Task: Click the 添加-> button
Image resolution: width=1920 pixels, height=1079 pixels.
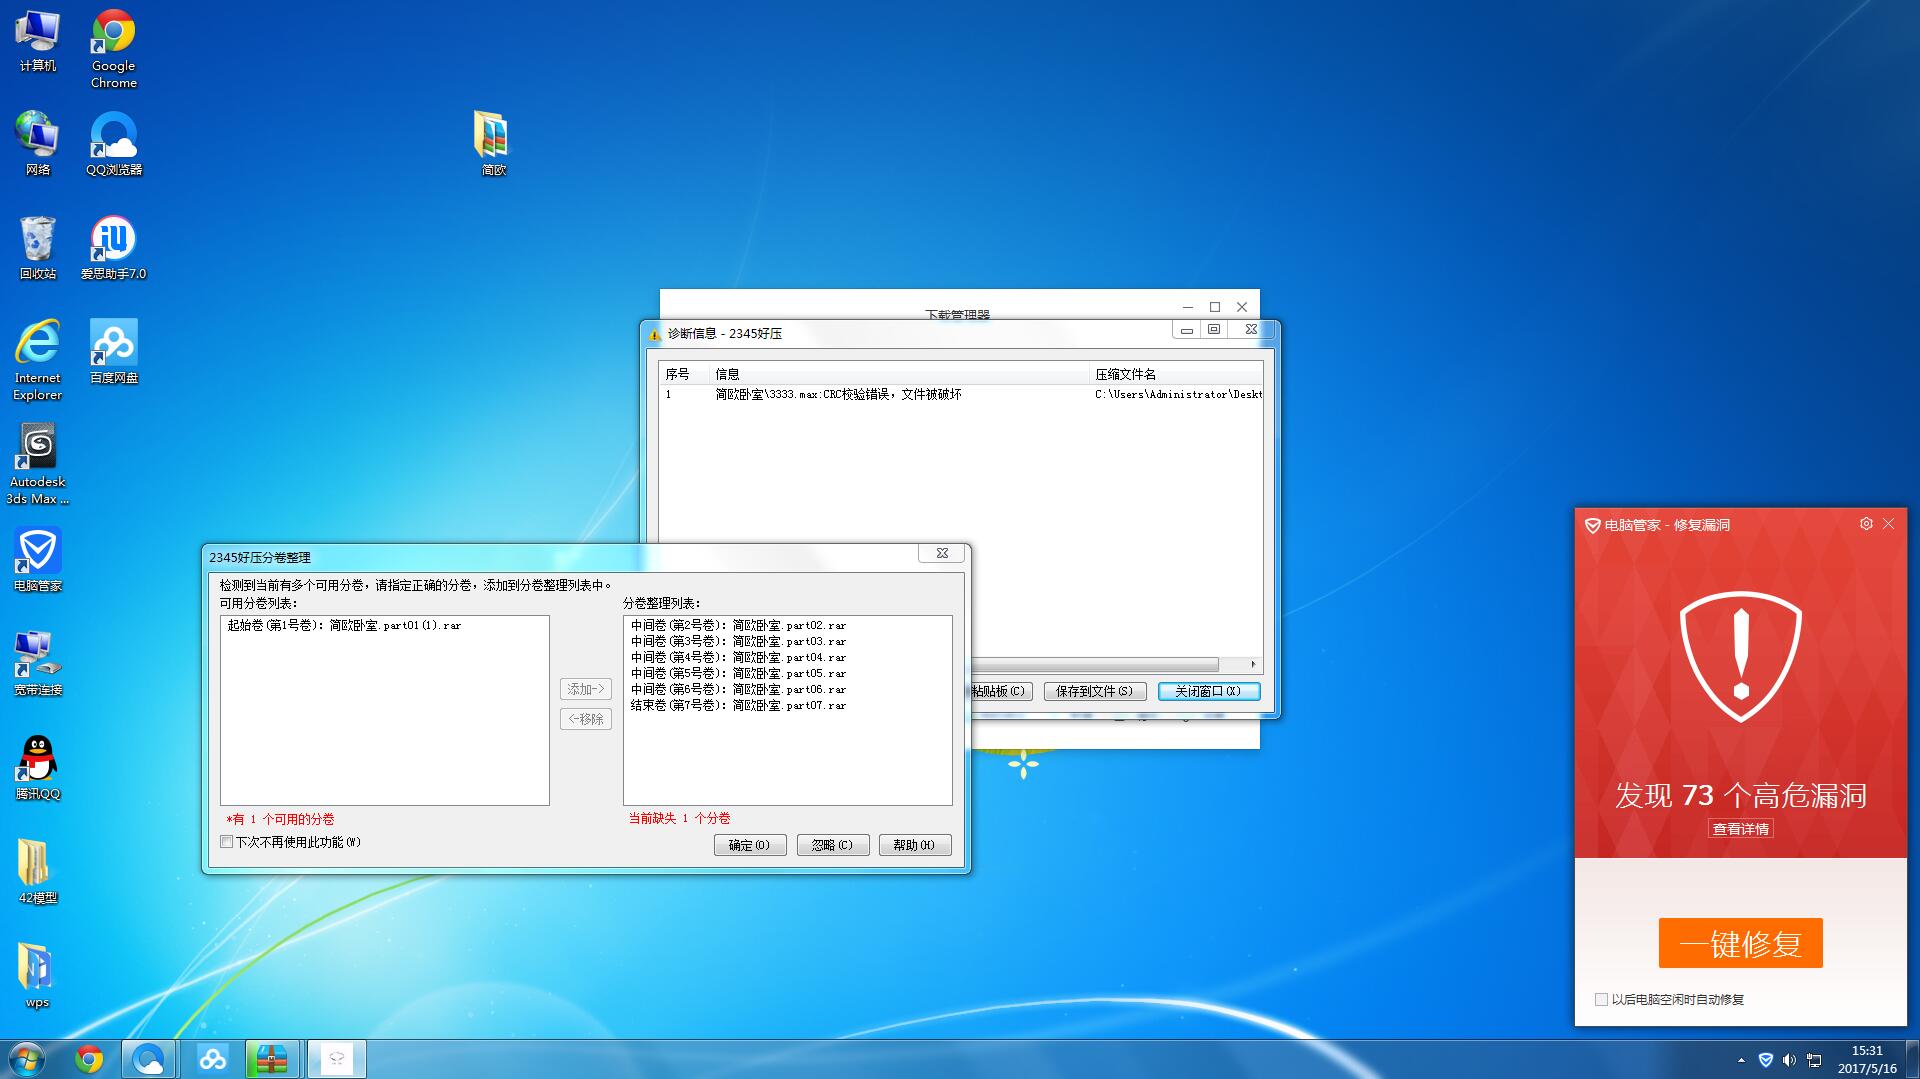Action: coord(586,689)
